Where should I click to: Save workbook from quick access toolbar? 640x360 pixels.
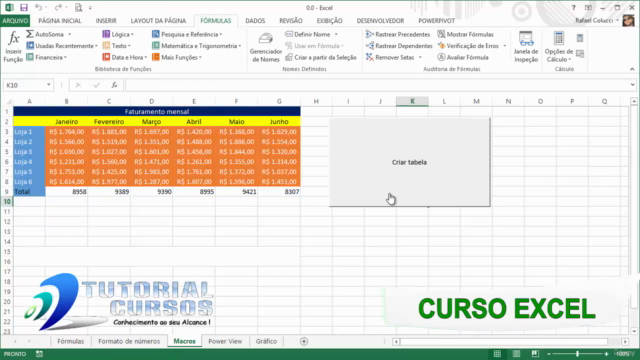(24, 7)
